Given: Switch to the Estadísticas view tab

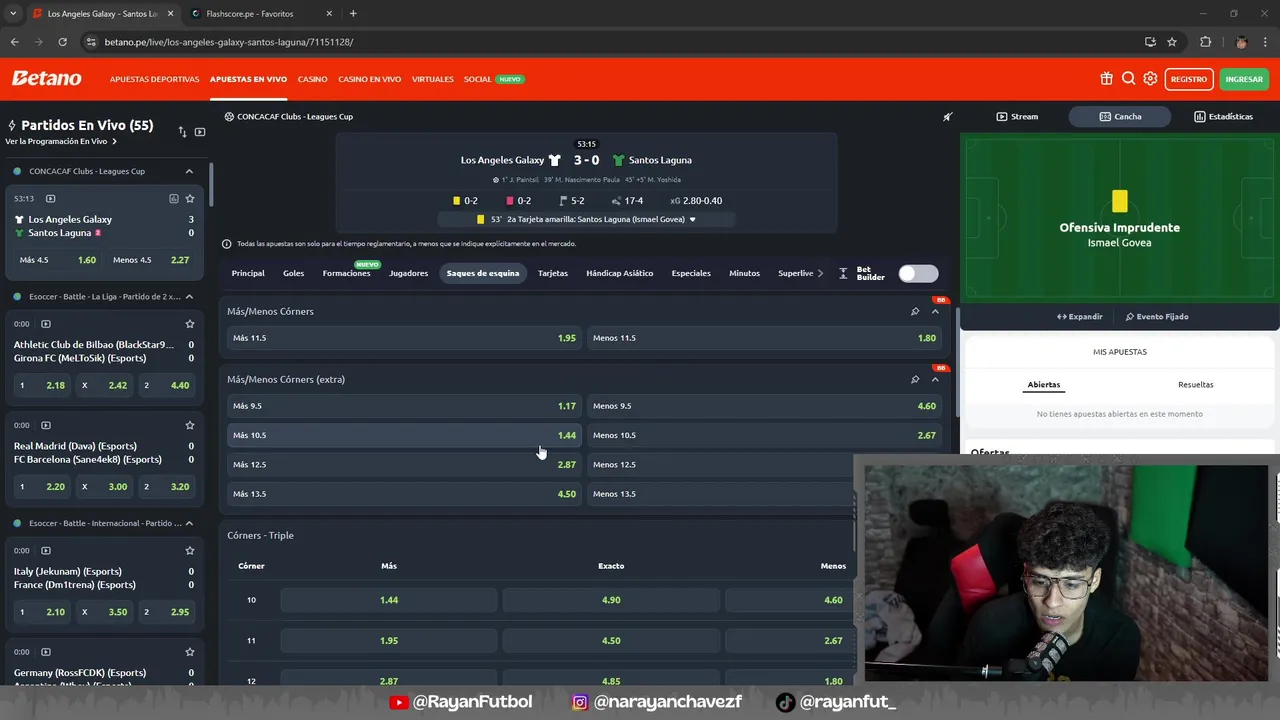Looking at the screenshot, I should (1223, 117).
